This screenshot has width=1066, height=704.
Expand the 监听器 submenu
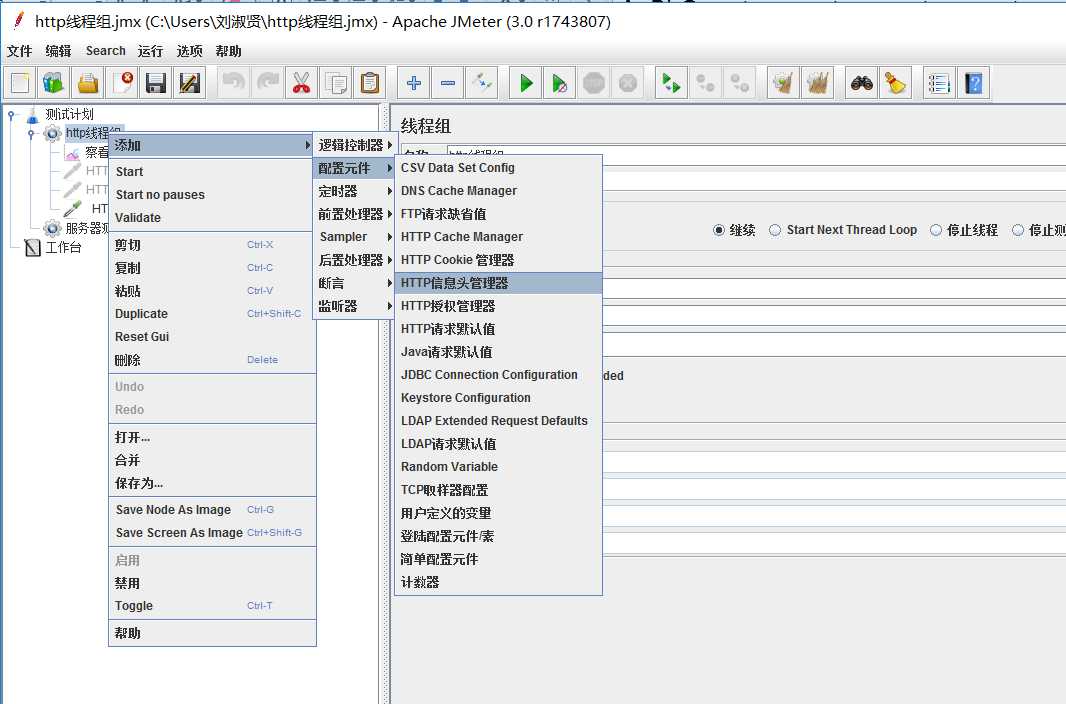354,306
